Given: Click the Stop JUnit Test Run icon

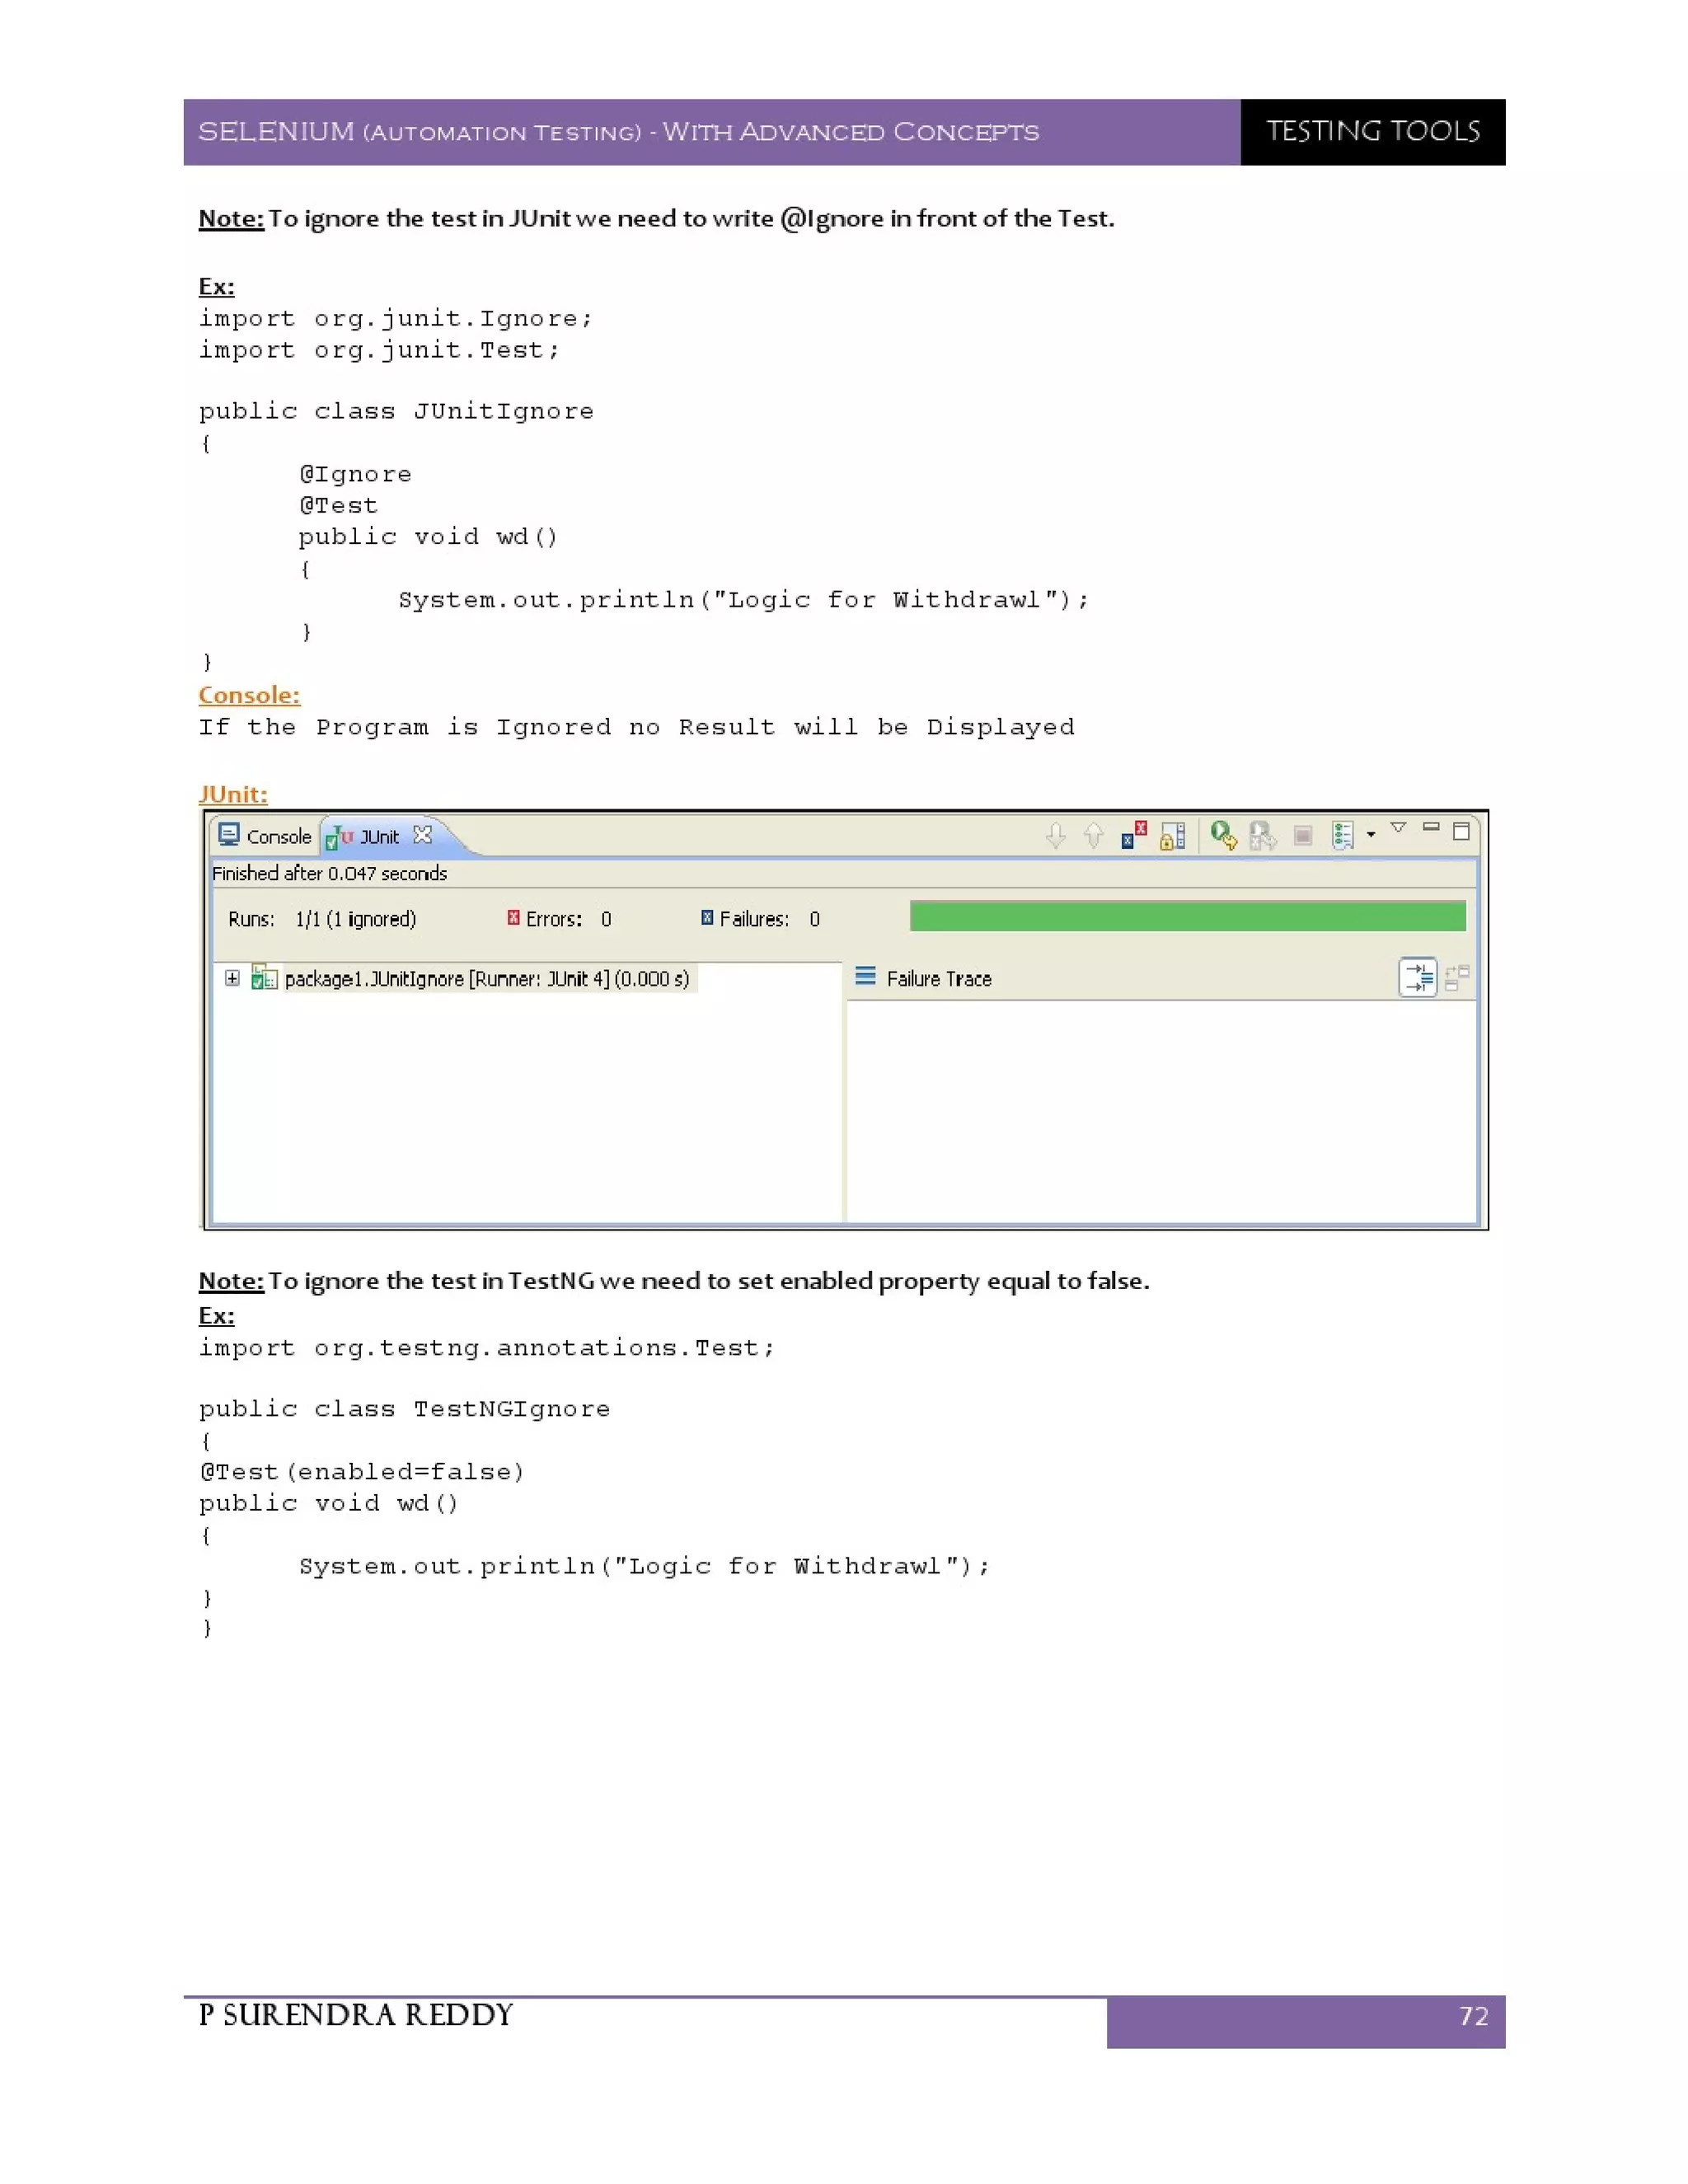Looking at the screenshot, I should point(1302,835).
